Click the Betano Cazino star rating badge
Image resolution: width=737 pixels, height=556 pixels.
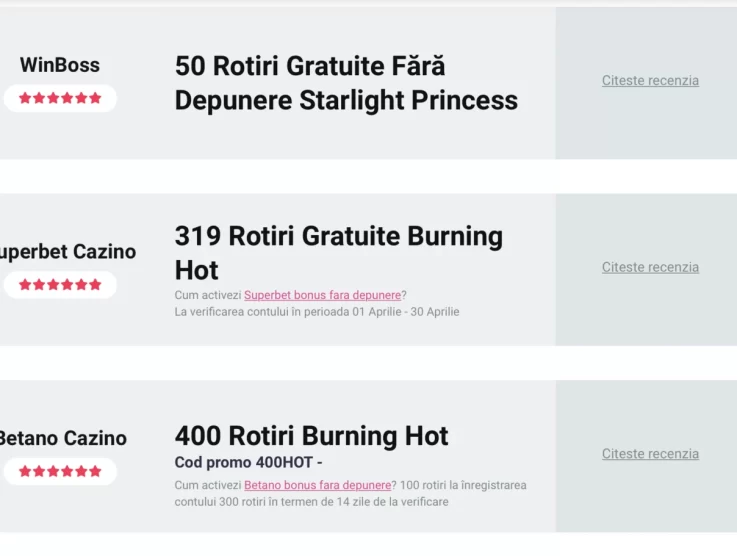click(x=60, y=471)
